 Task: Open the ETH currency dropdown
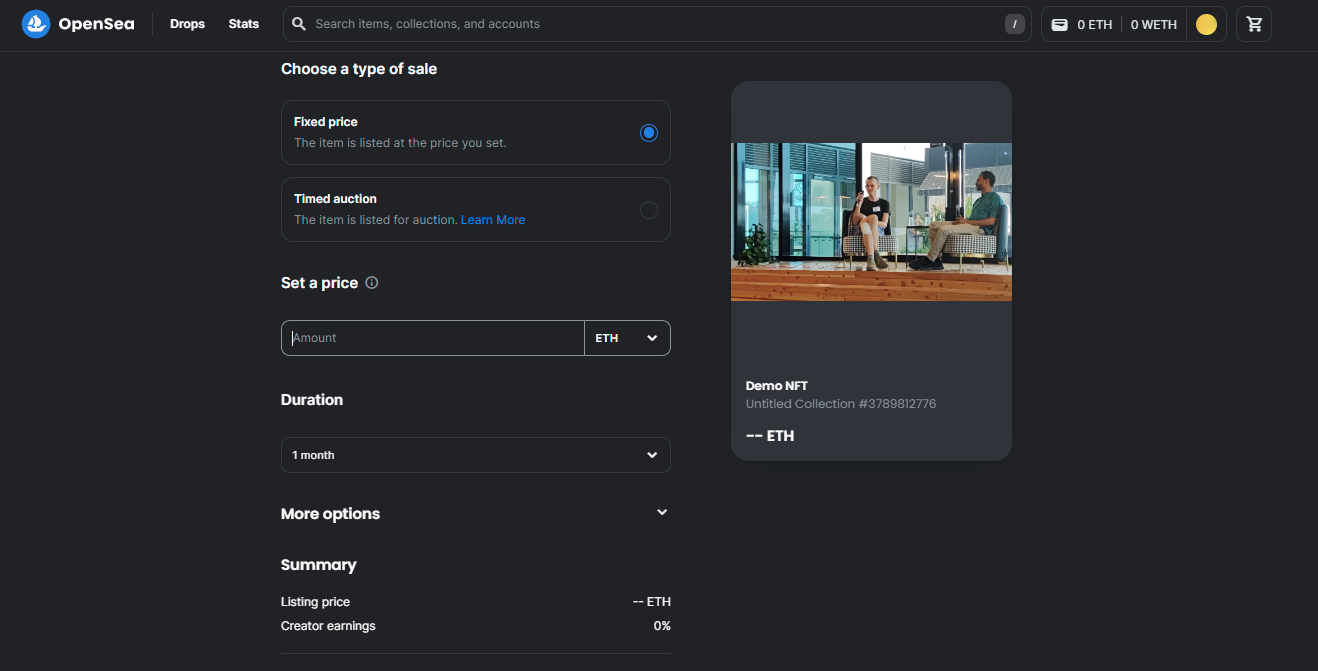pyautogui.click(x=627, y=338)
